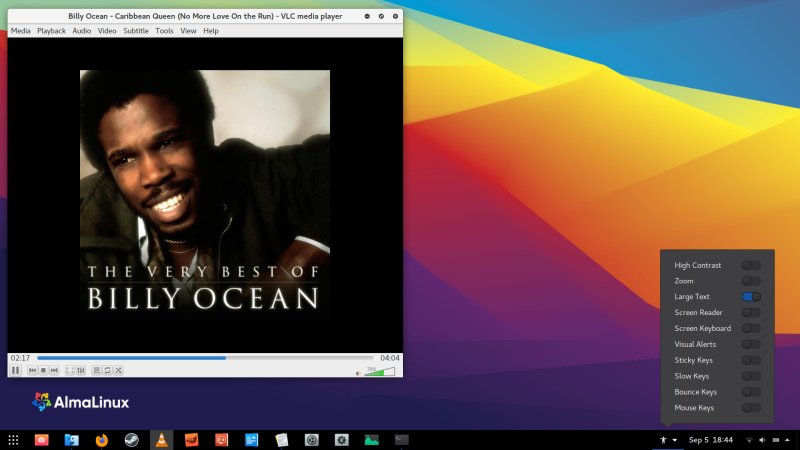Stop playback in VLC
This screenshot has height=450, width=800.
(43, 370)
